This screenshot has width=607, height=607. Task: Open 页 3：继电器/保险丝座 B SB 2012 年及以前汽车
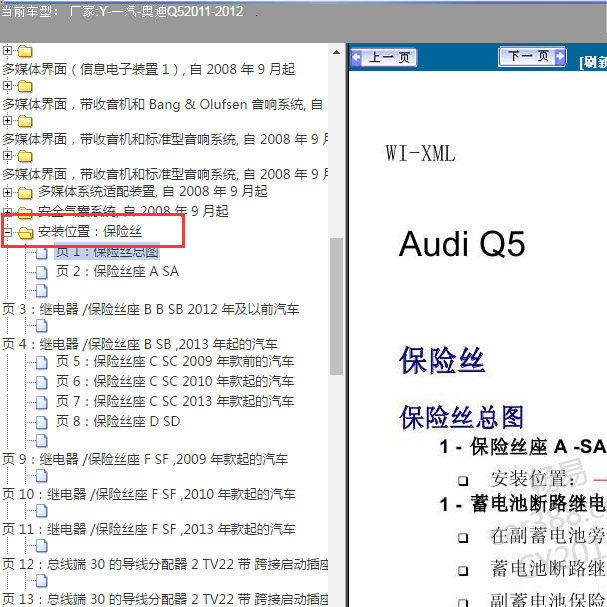(x=151, y=309)
